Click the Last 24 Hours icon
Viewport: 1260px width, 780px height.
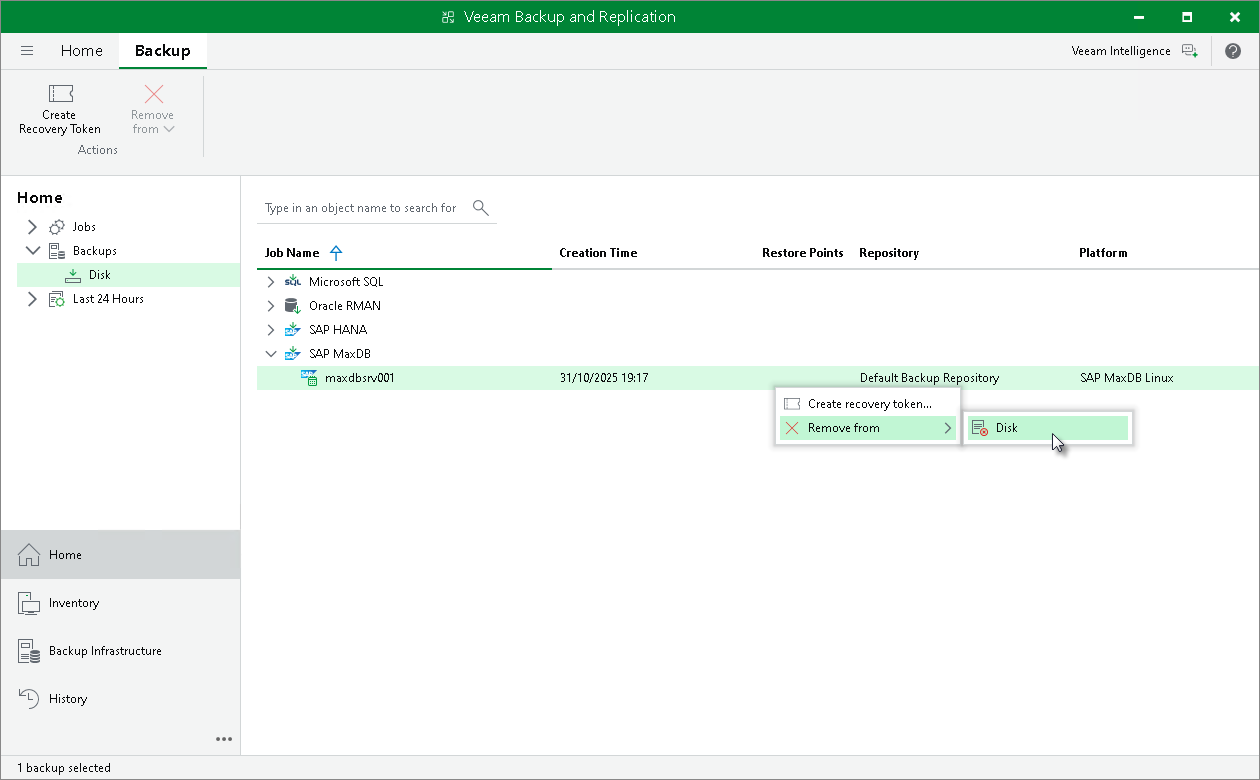[57, 299]
